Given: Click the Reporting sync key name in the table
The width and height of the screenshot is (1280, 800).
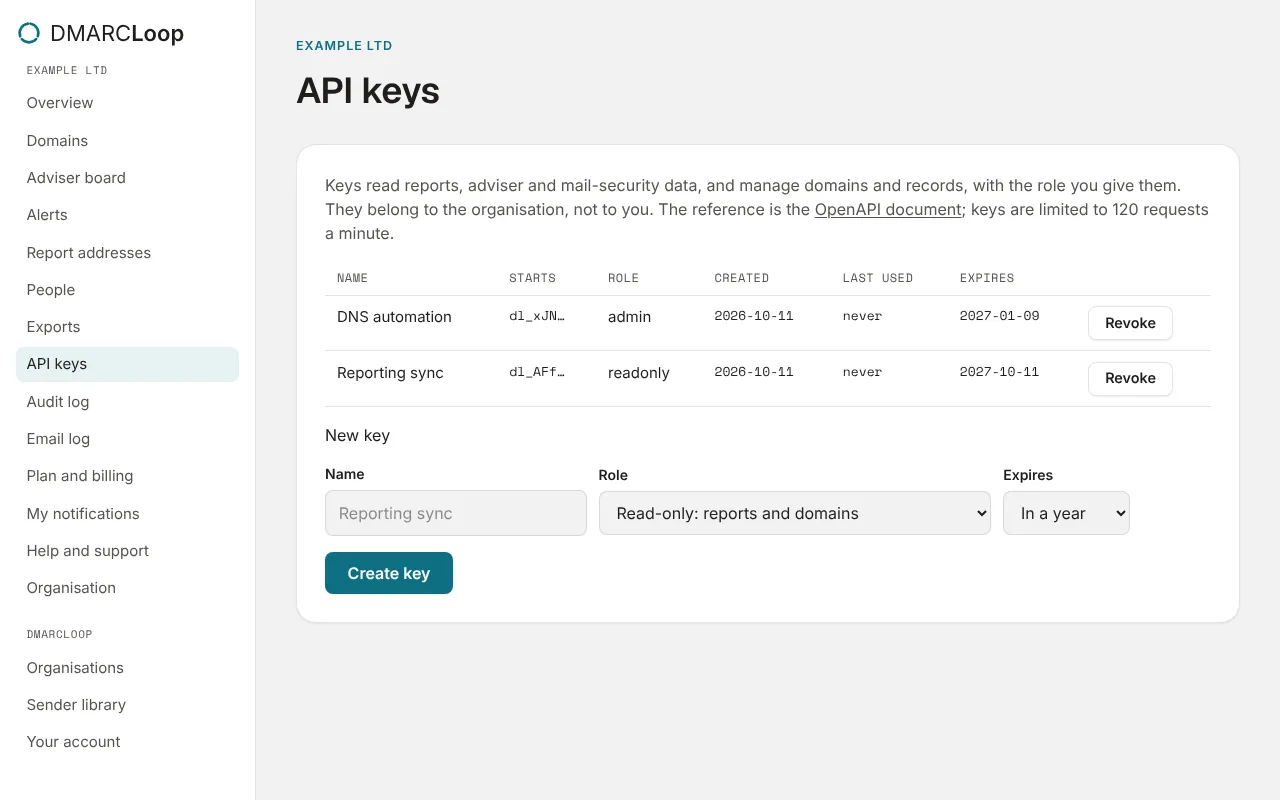Looking at the screenshot, I should 390,373.
